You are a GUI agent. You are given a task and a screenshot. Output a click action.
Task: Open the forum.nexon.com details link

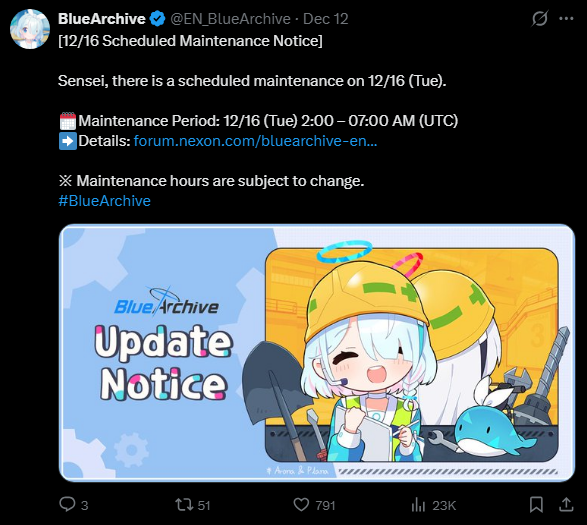pos(255,141)
